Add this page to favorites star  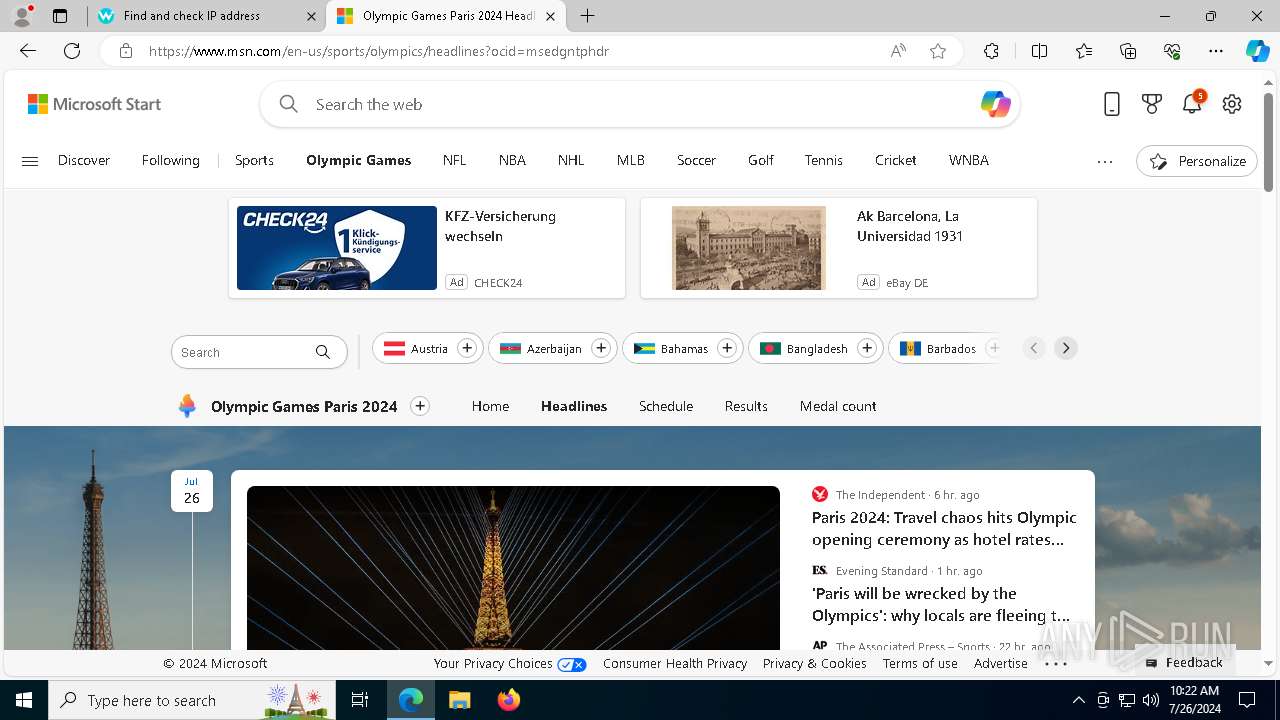click(938, 51)
